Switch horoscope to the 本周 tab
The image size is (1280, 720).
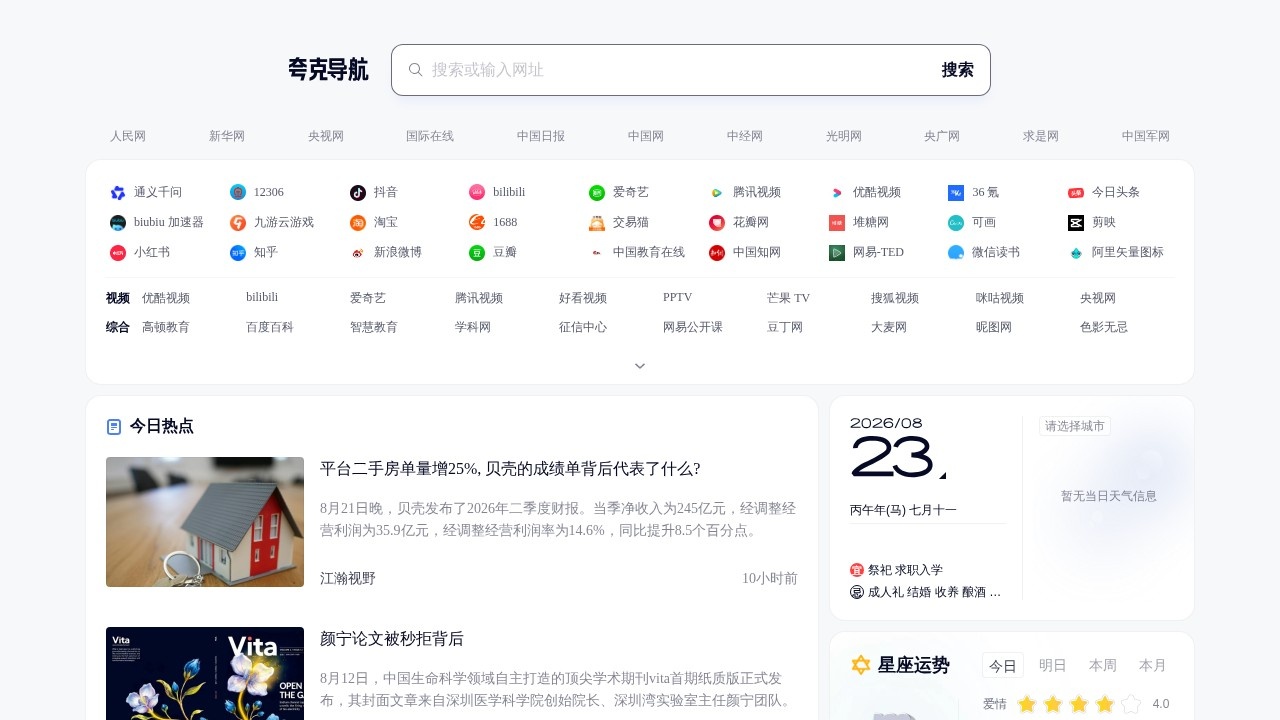point(1103,665)
